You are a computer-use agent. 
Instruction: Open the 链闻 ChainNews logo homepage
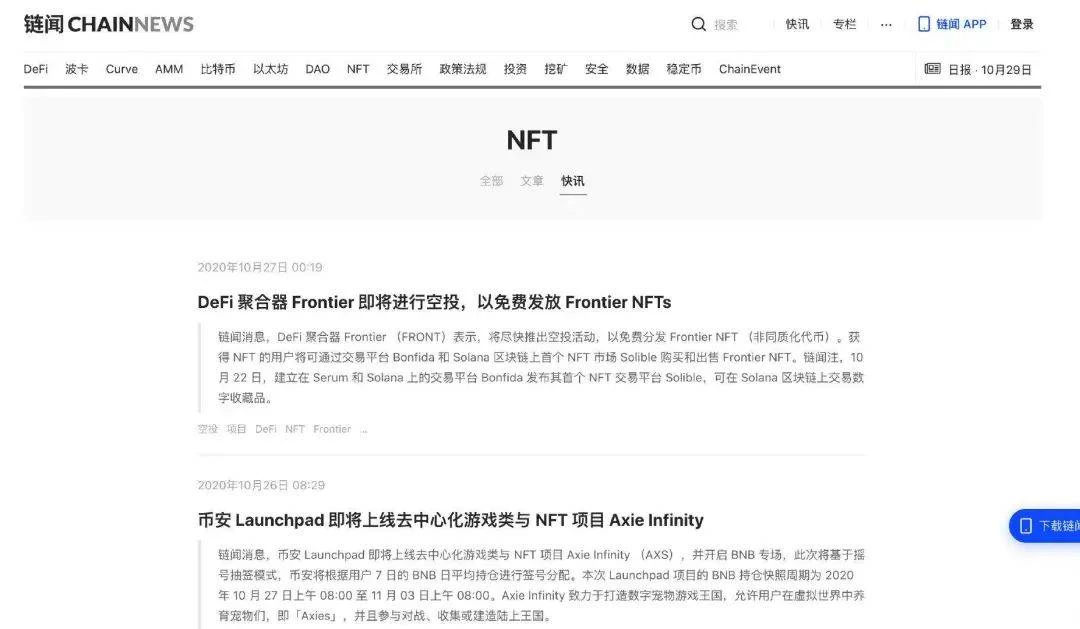109,24
